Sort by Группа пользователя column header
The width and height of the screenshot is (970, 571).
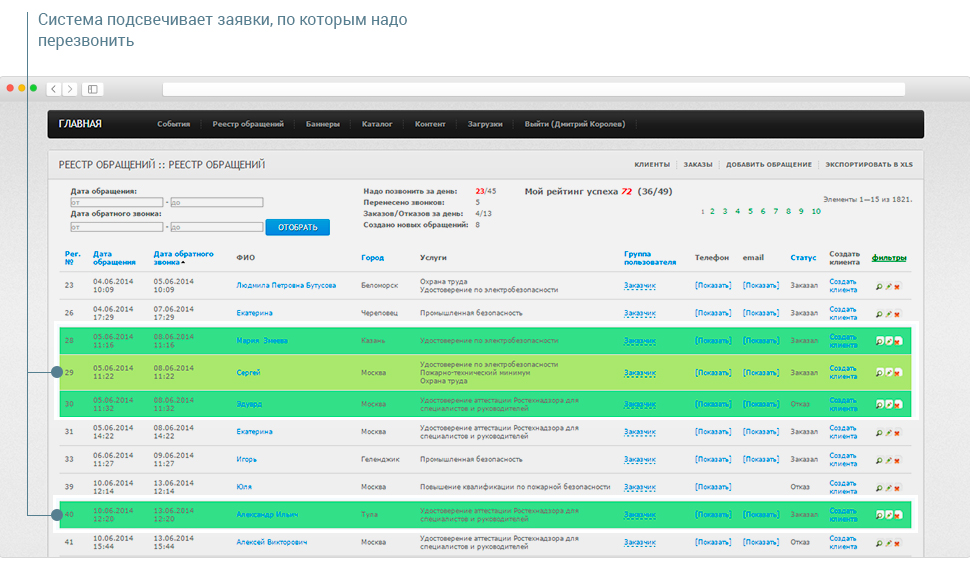coord(650,258)
